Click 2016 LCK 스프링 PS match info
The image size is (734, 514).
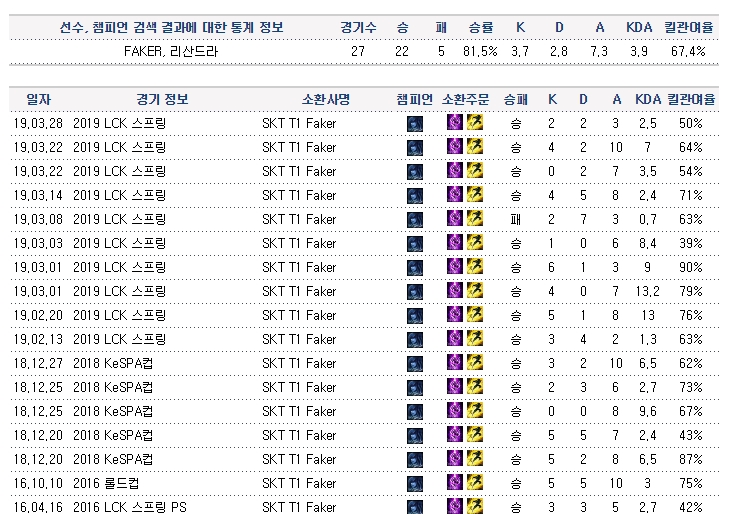pyautogui.click(x=130, y=507)
